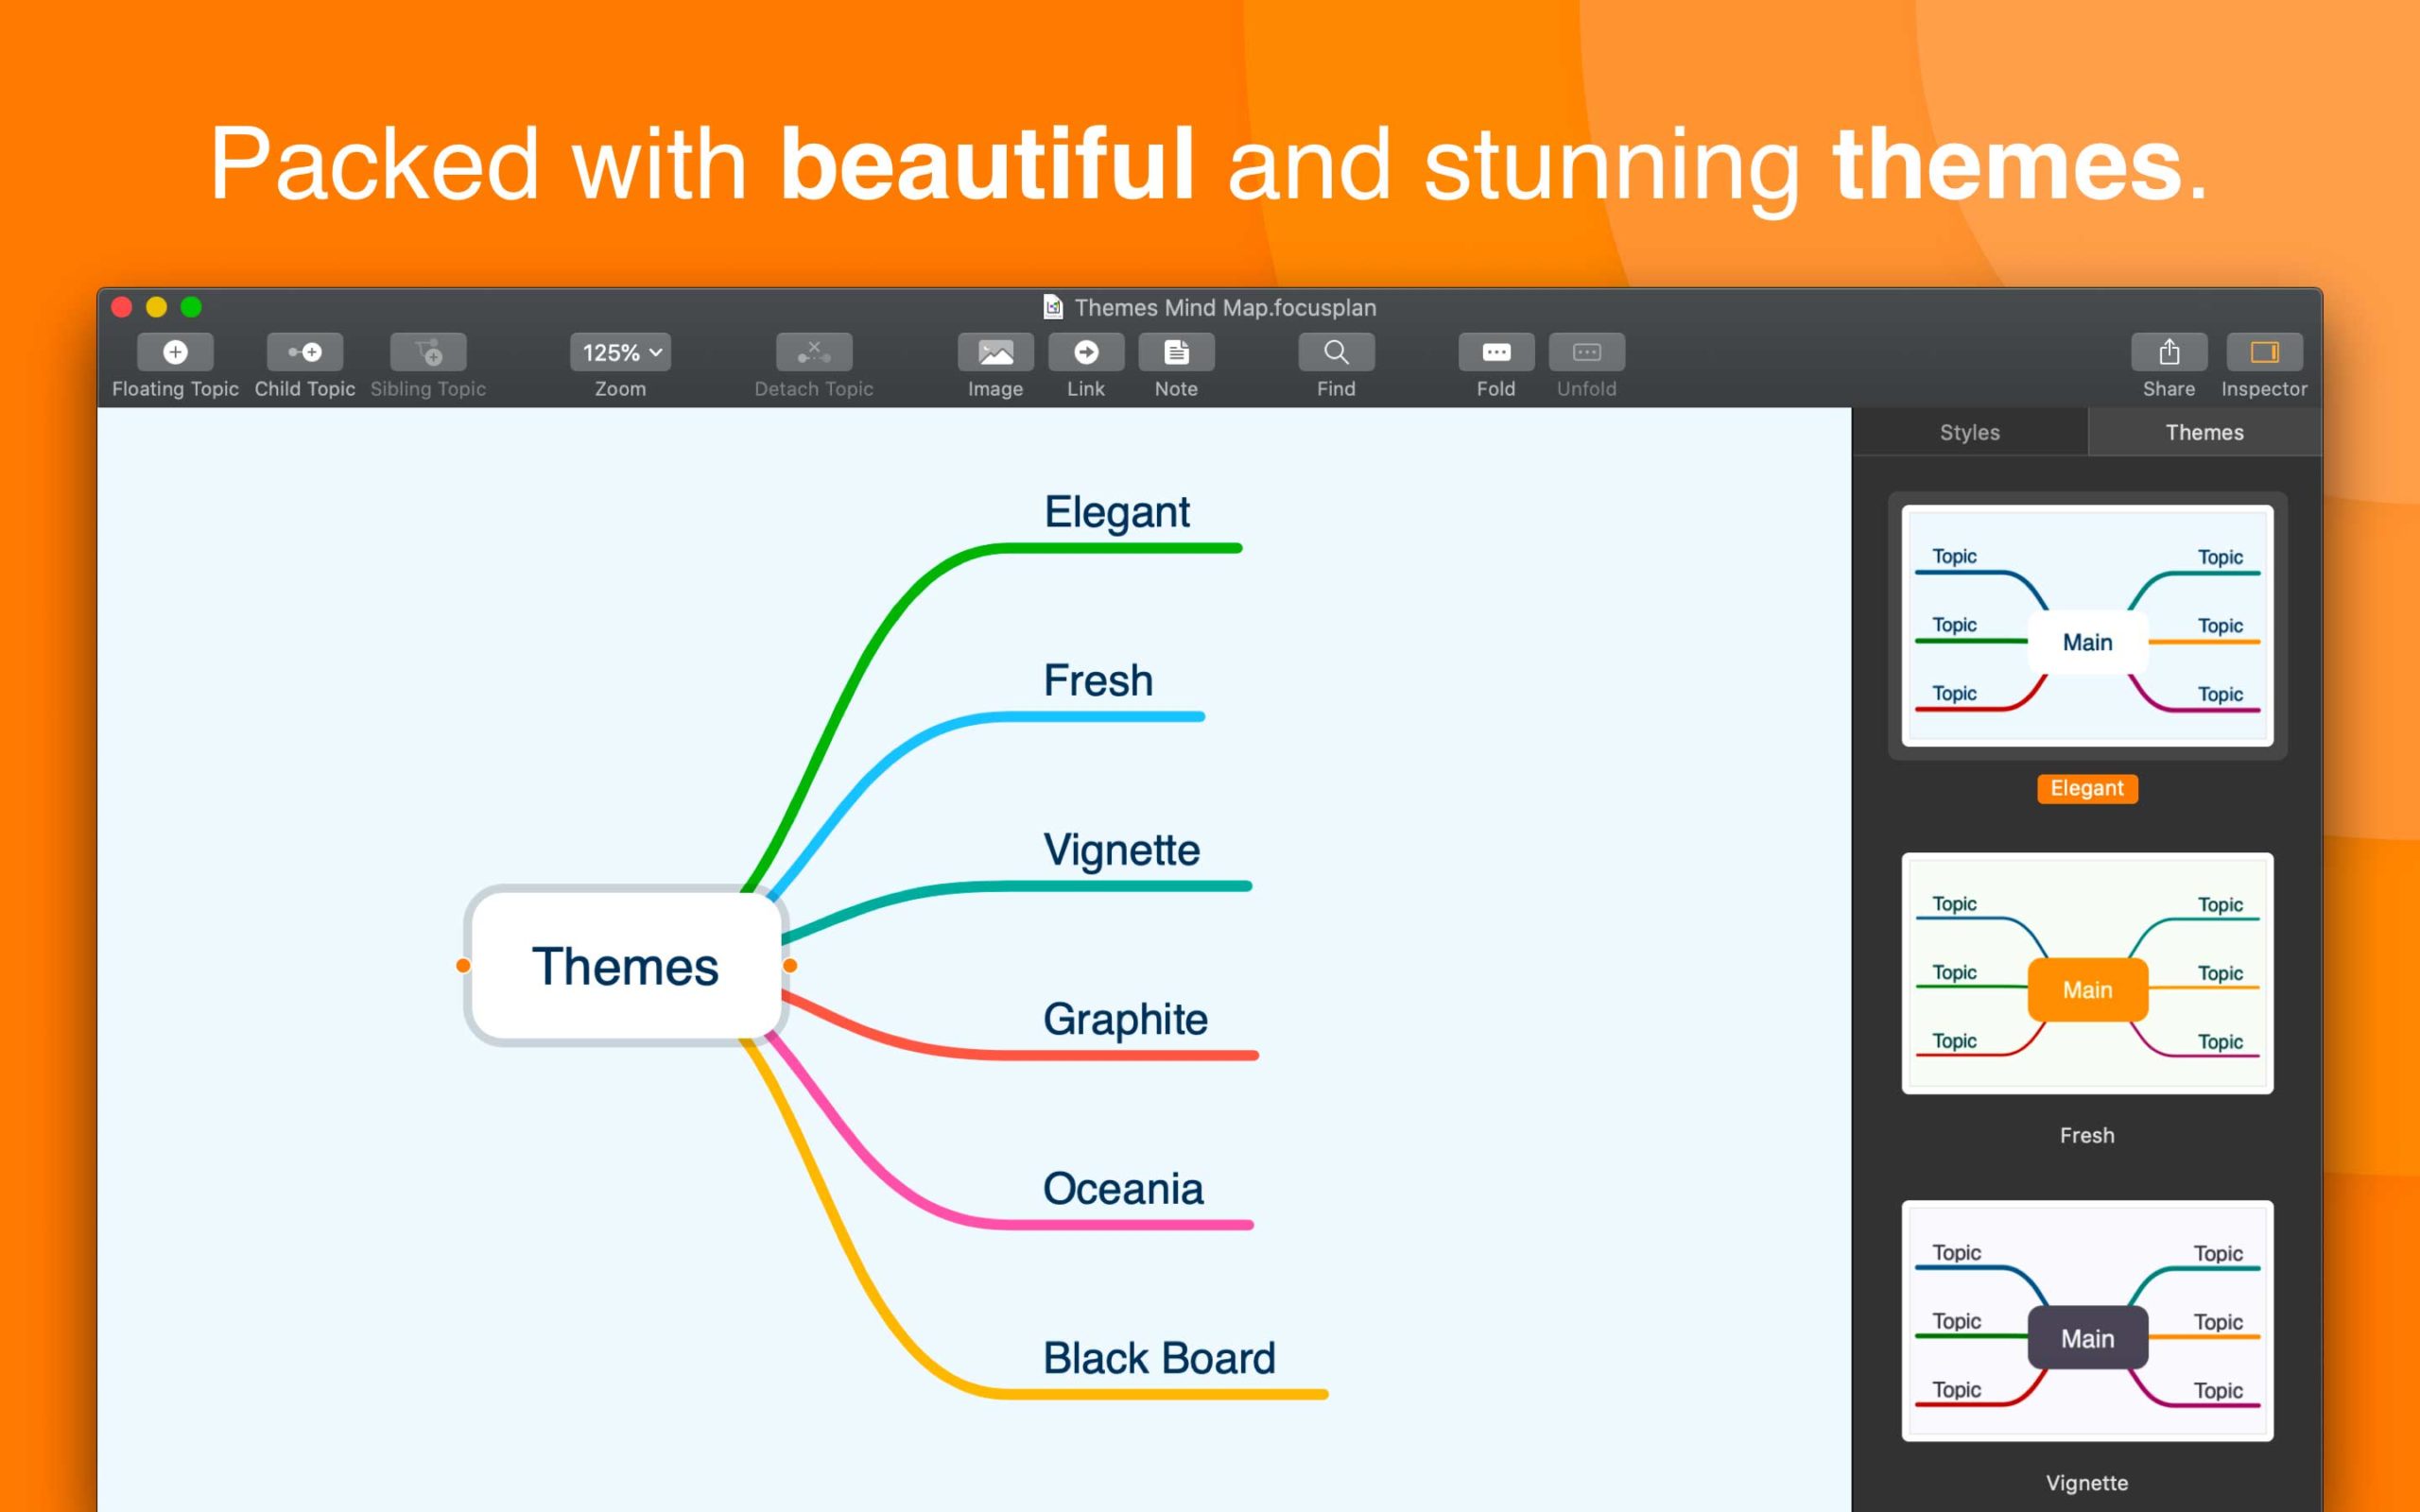Select the Themes tab
This screenshot has width=2420, height=1512.
(2204, 432)
